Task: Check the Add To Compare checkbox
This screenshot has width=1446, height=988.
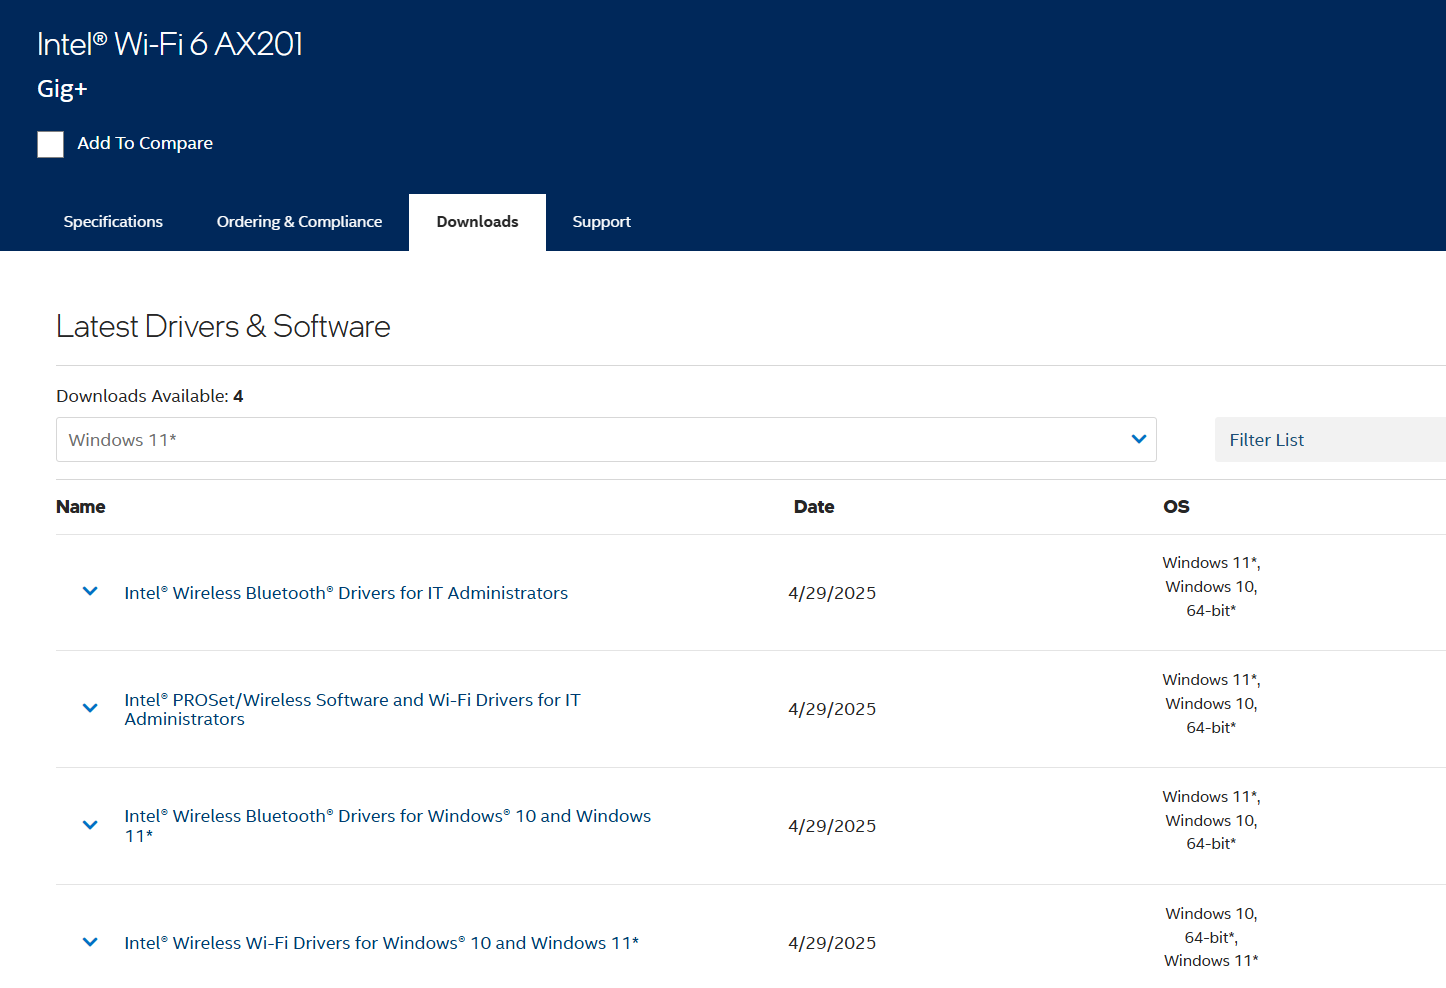Action: (x=50, y=144)
